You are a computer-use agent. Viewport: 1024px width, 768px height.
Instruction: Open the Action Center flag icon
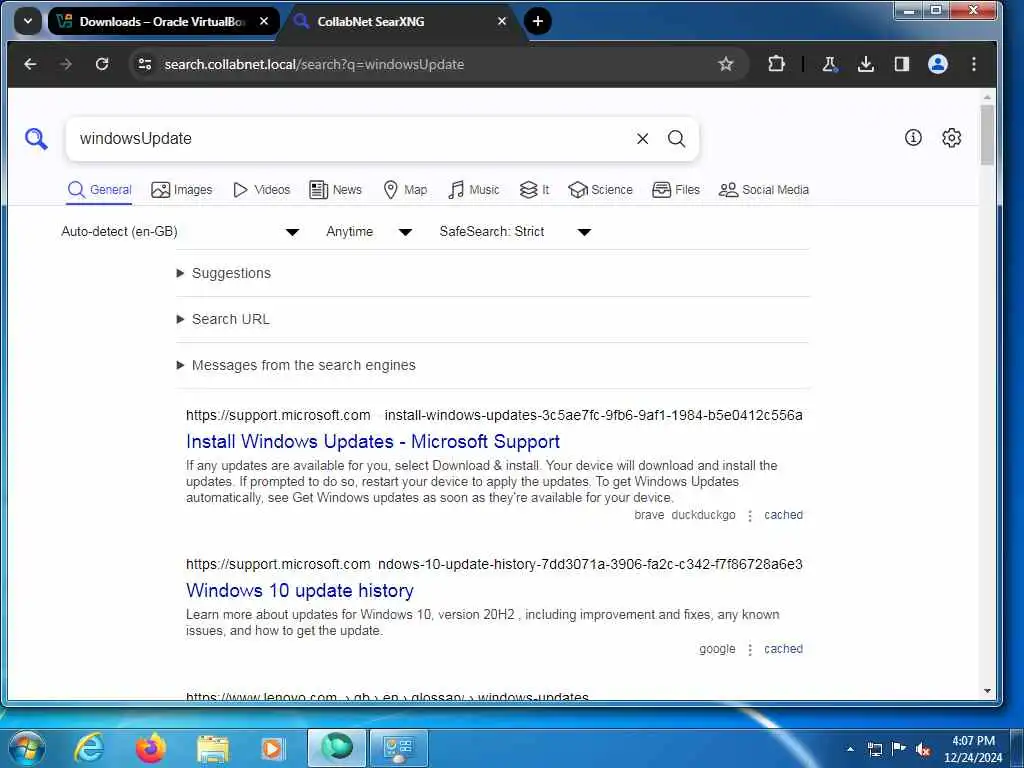[899, 748]
